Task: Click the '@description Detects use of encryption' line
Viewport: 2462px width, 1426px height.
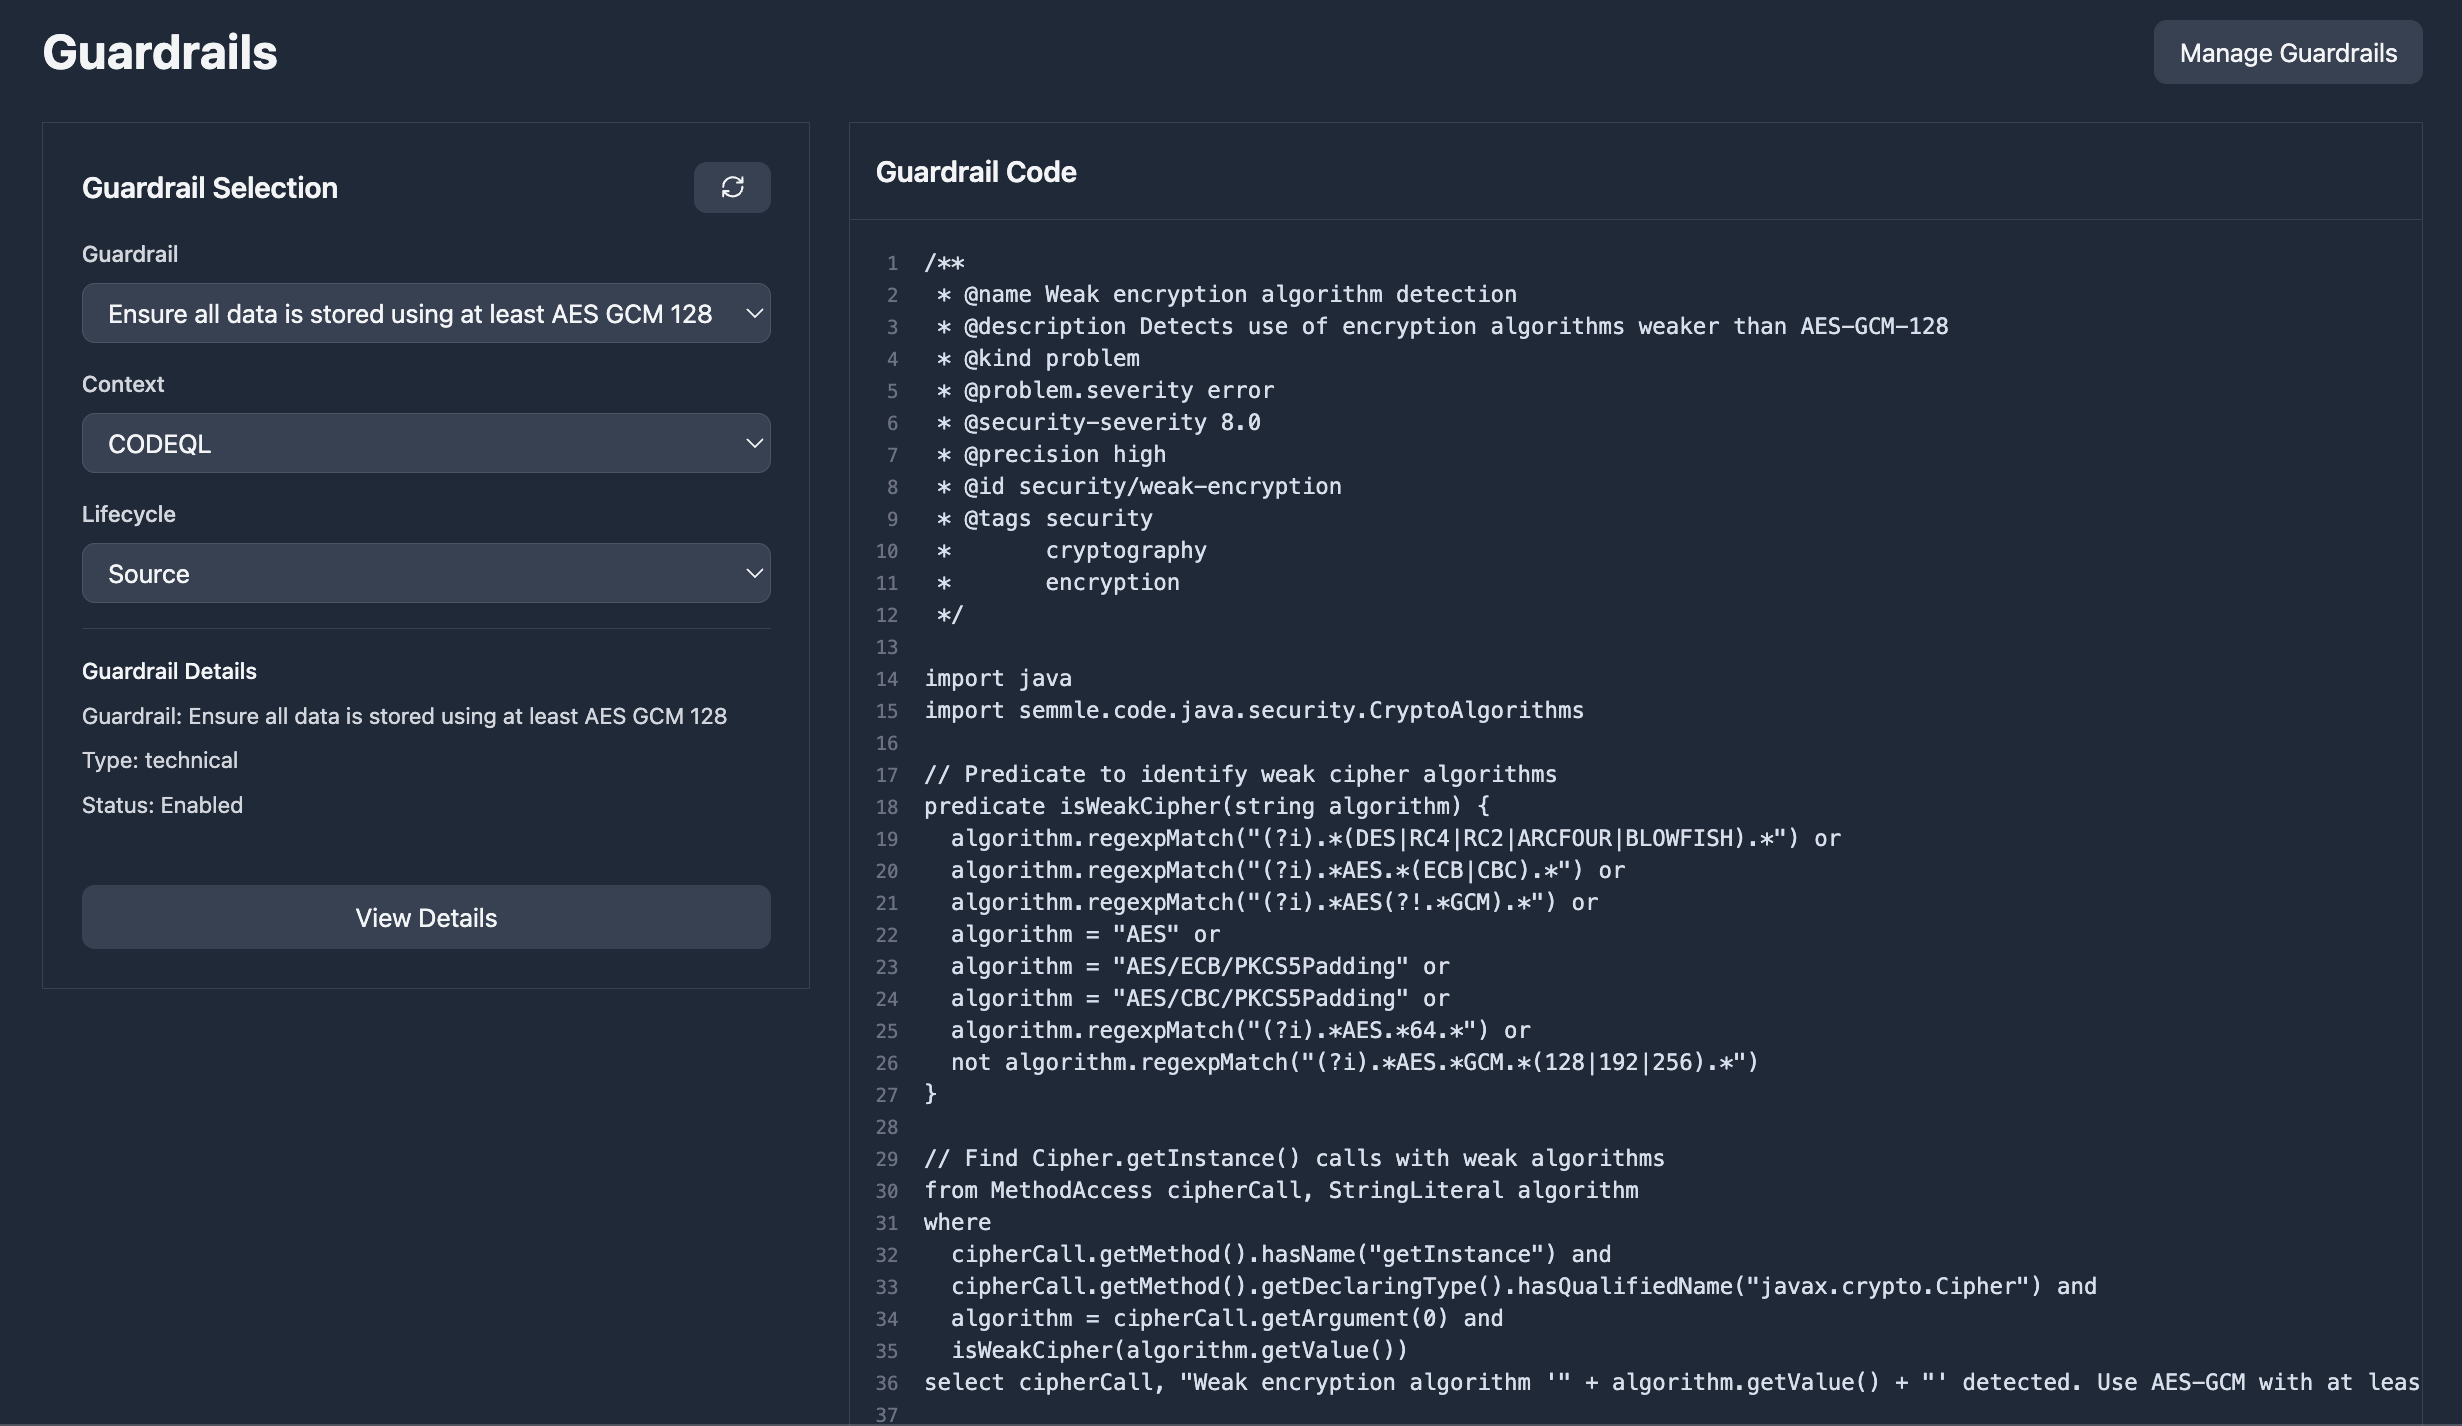Action: (x=1443, y=326)
